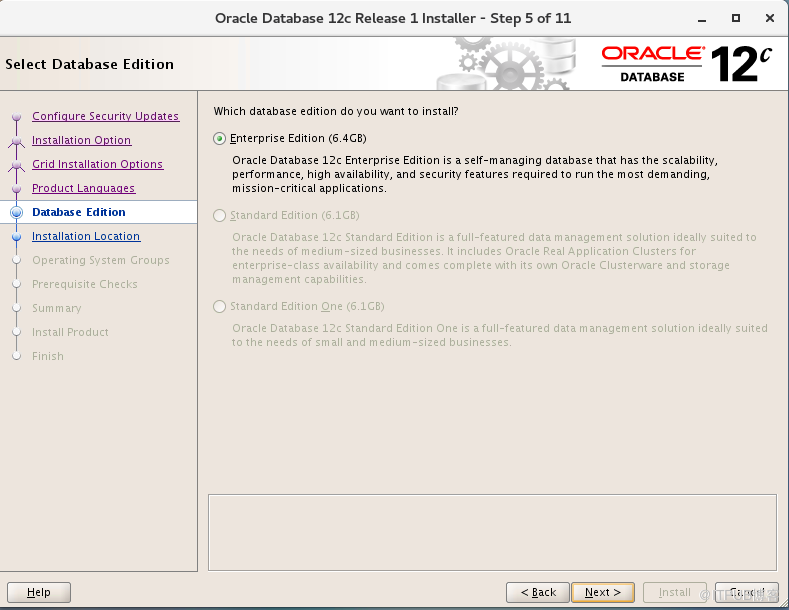Select the Enterprise Edition radio button
The width and height of the screenshot is (789, 610).
pos(219,138)
